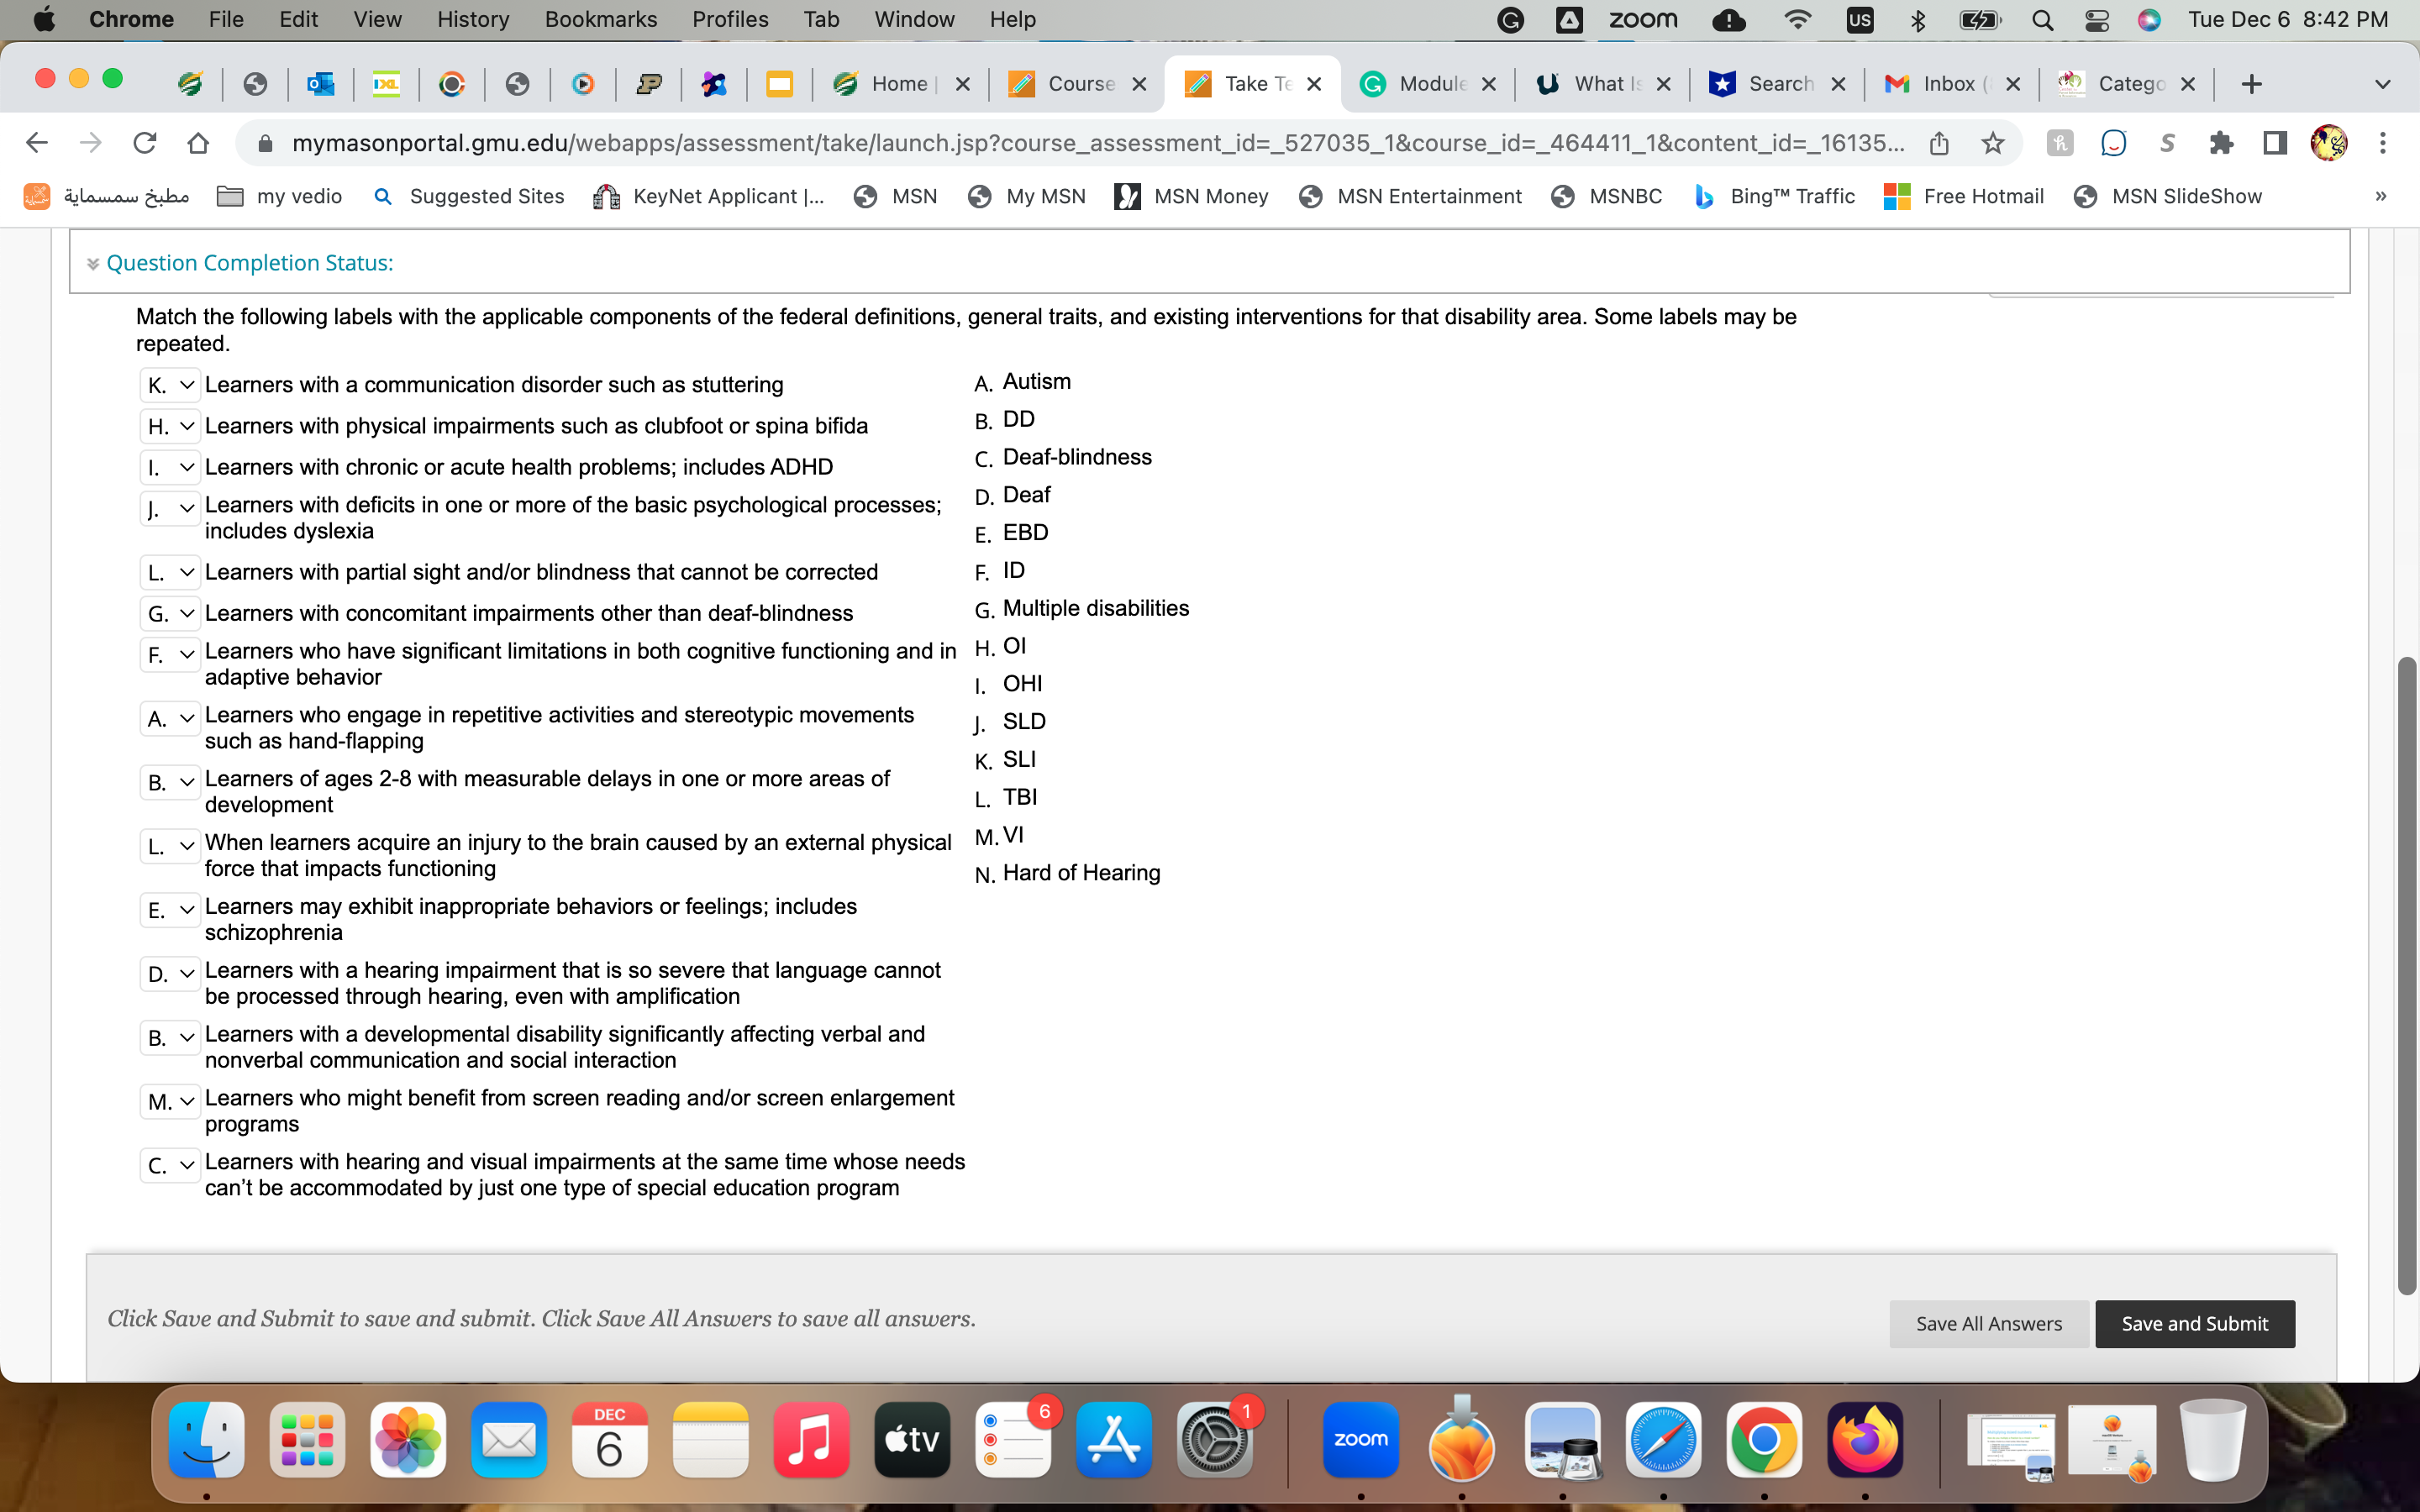Click the Chrome profile avatar icon
This screenshot has height=1512, width=2420.
[x=2330, y=143]
